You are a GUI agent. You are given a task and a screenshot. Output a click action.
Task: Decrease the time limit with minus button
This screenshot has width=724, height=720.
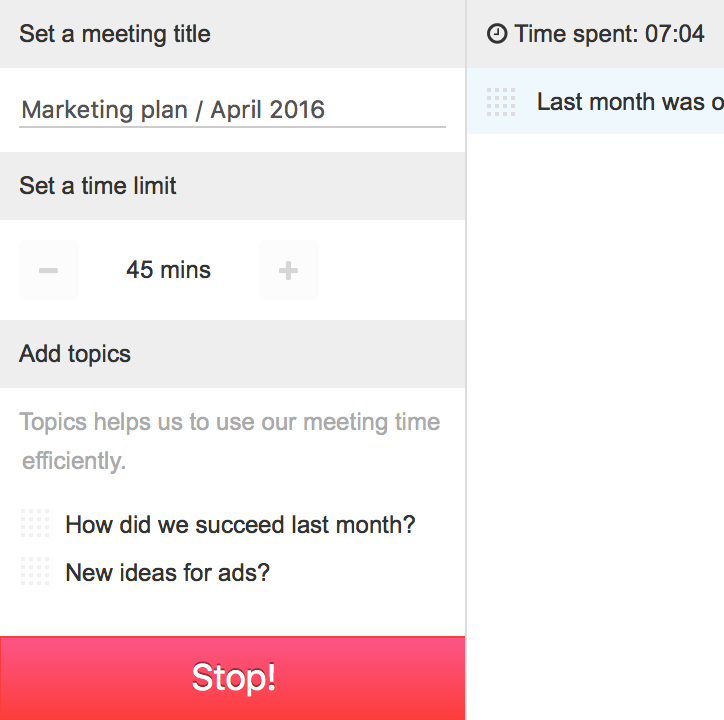pos(48,270)
